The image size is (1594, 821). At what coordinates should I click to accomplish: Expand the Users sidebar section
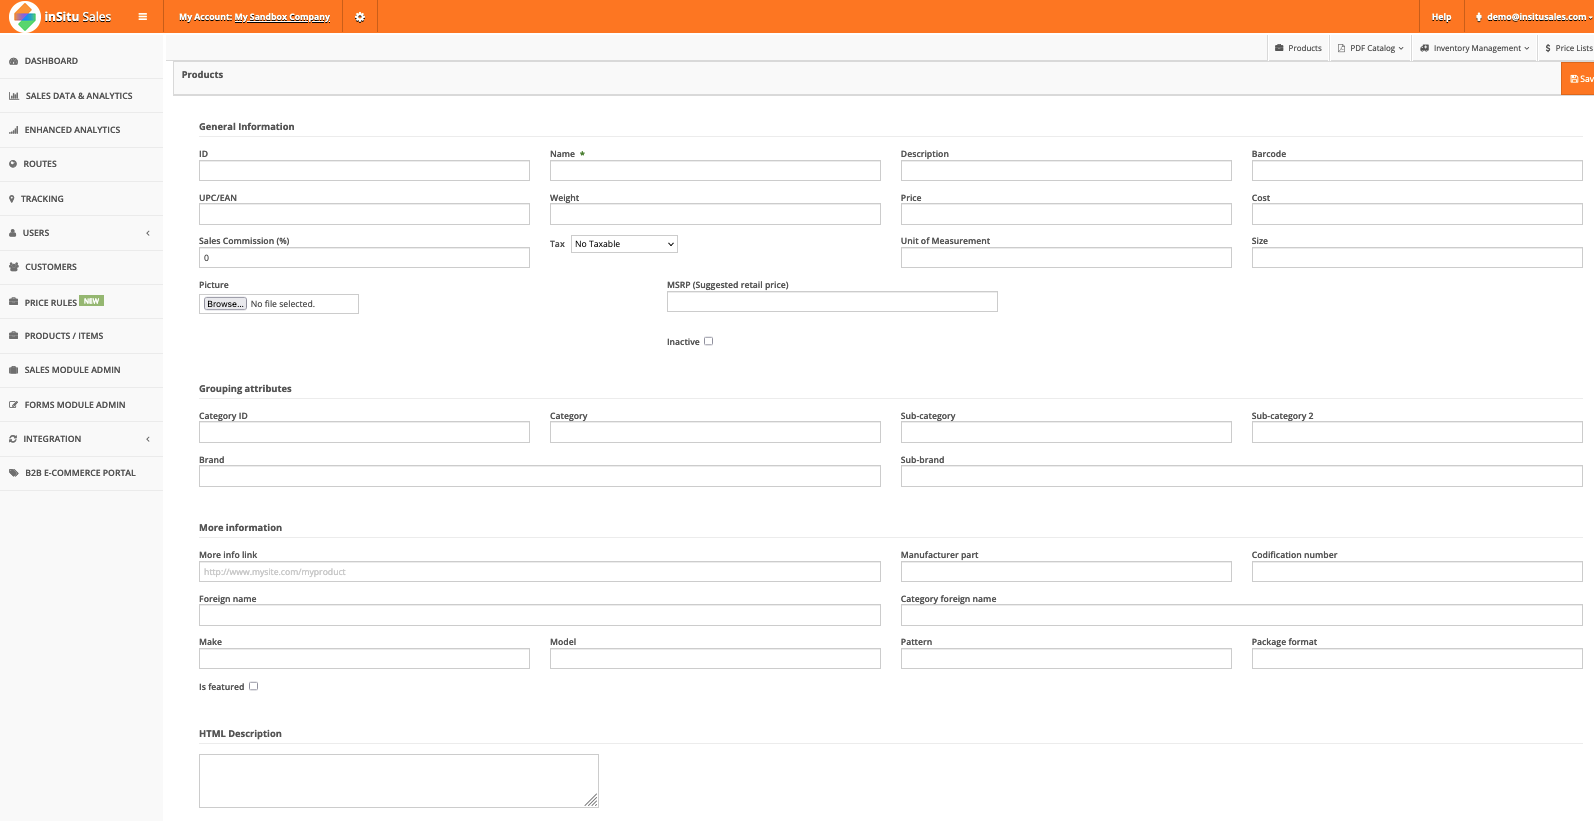click(x=80, y=233)
